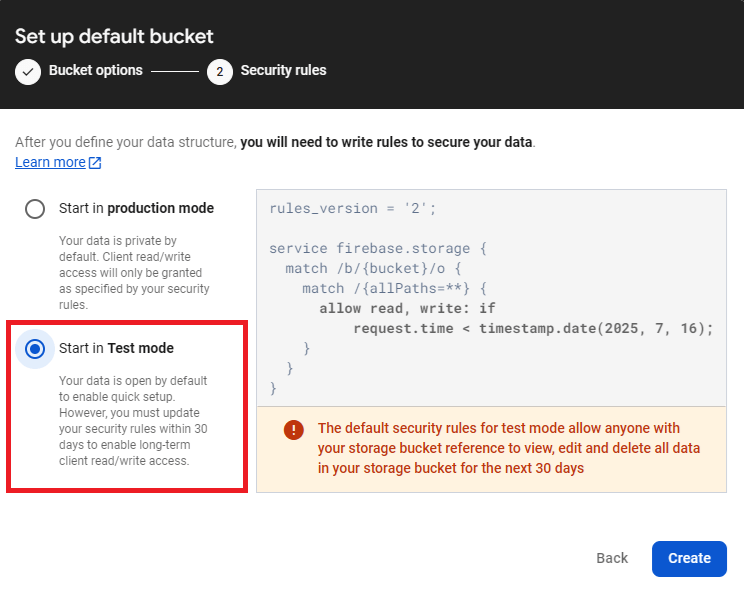Image resolution: width=744 pixels, height=590 pixels.
Task: Select the Test mode radio button
Action: (x=35, y=349)
